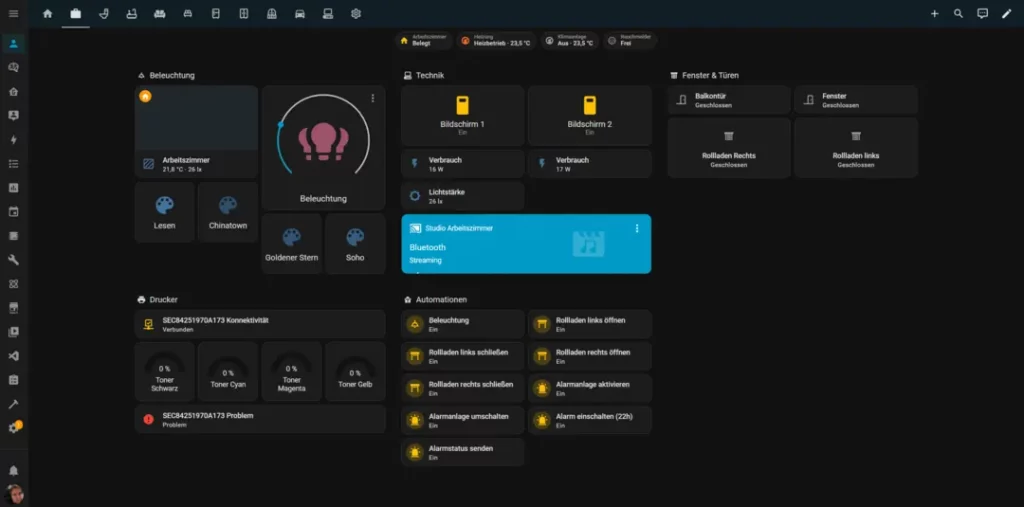Activate the Goldener Stern light scene
This screenshot has width=1024, height=507.
coord(291,244)
